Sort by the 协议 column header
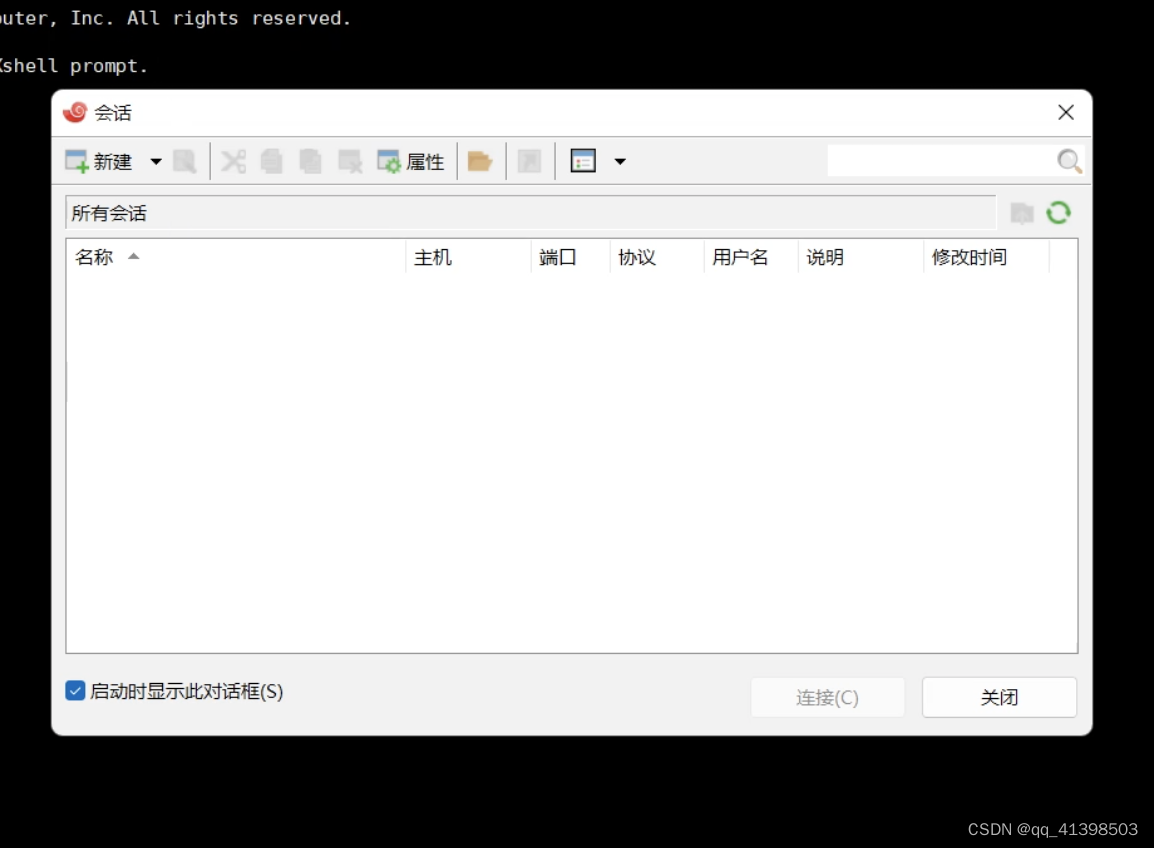 coord(657,257)
